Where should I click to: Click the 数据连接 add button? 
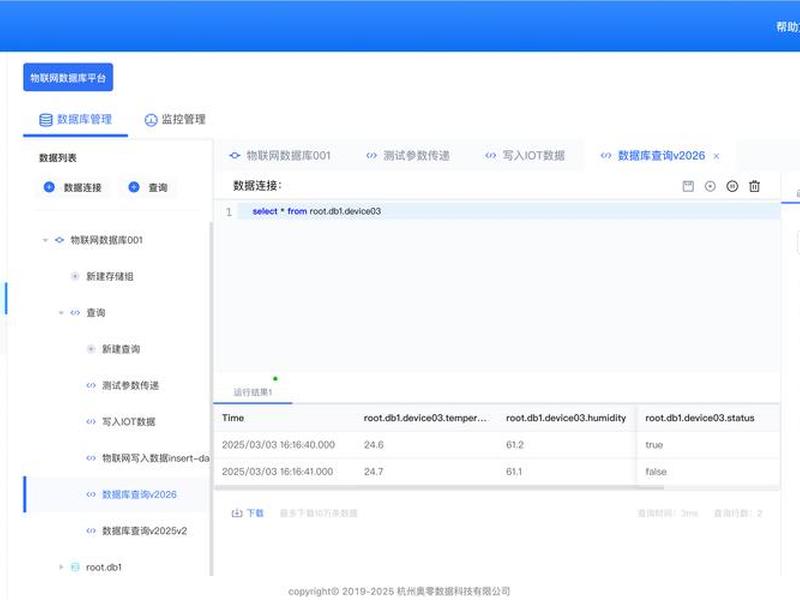tap(73, 187)
